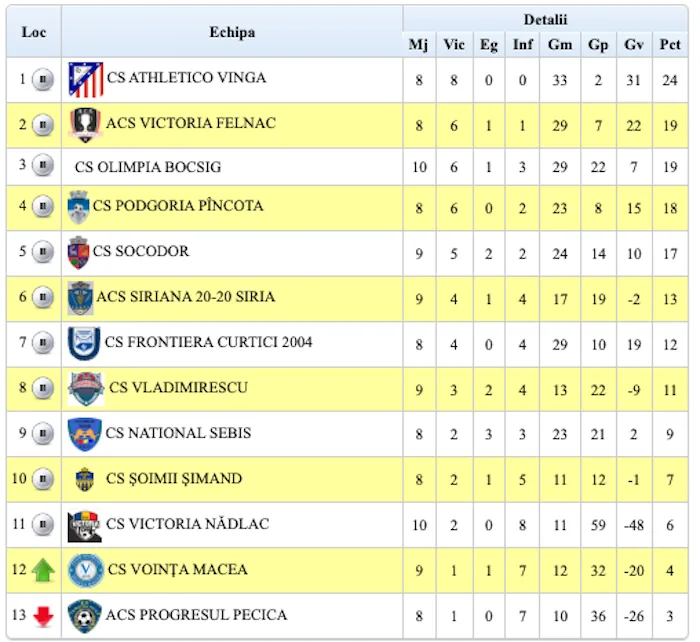The image size is (700, 642).
Task: Click the CS Podgoria Pîncota crest
Action: coord(78,207)
